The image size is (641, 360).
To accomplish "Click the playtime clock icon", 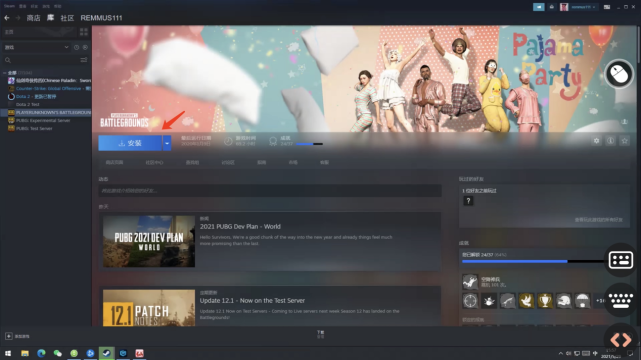I will (228, 141).
